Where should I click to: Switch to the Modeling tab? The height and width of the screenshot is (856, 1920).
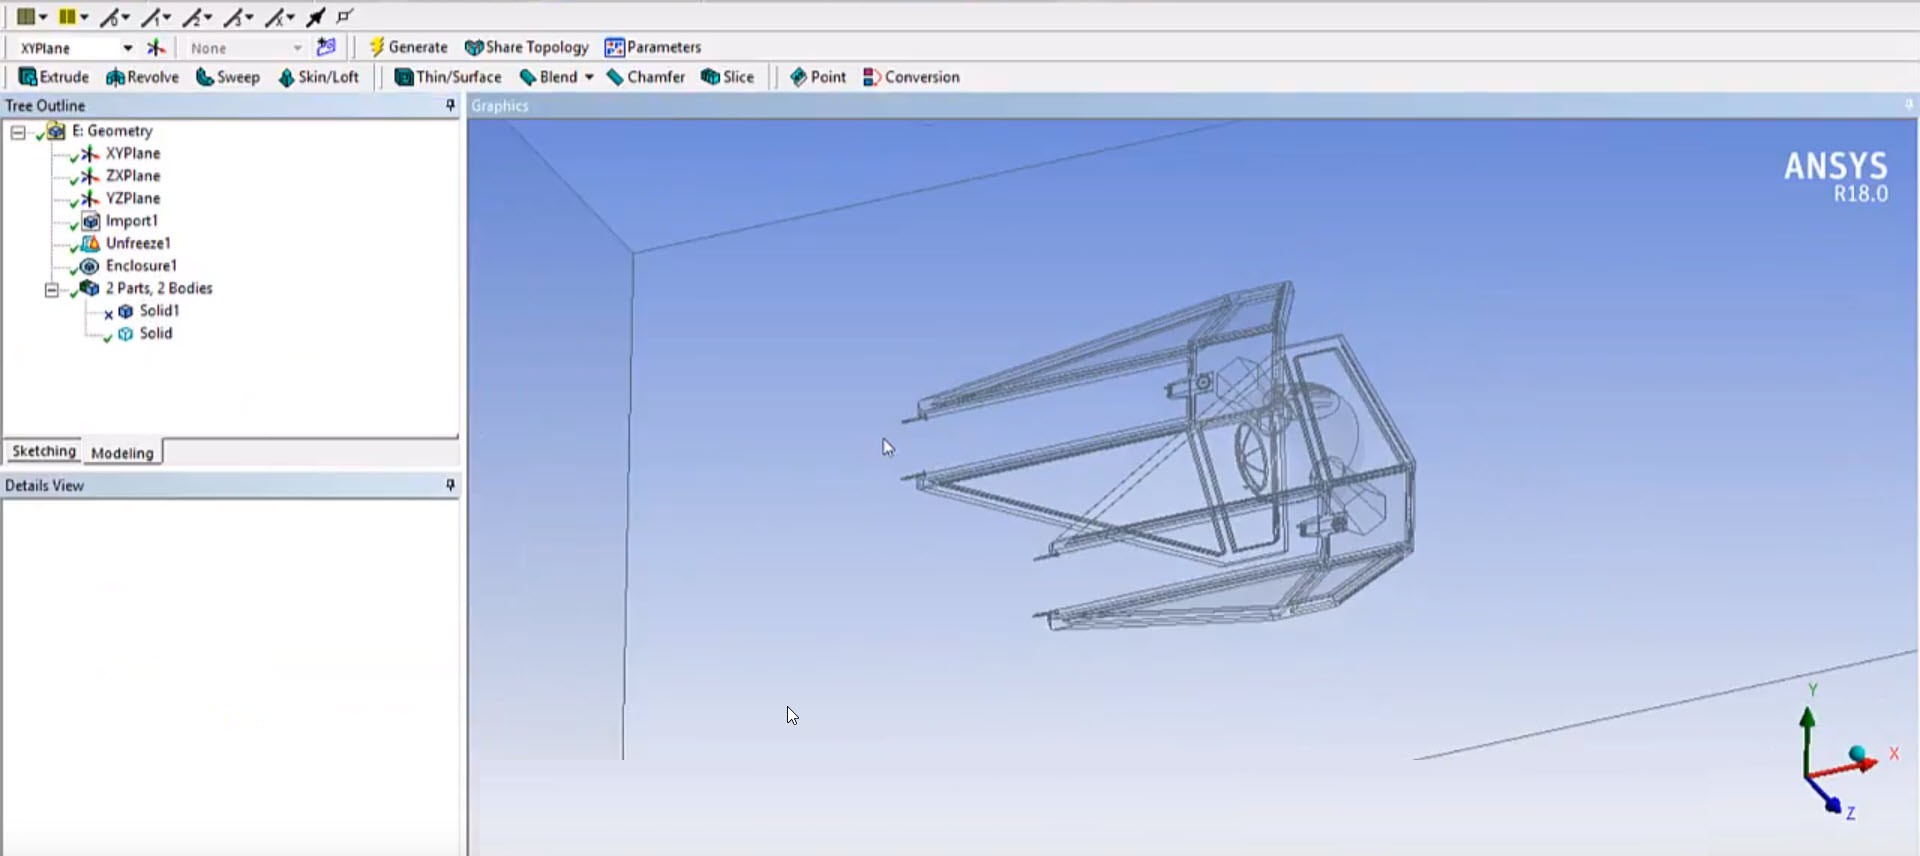[122, 452]
